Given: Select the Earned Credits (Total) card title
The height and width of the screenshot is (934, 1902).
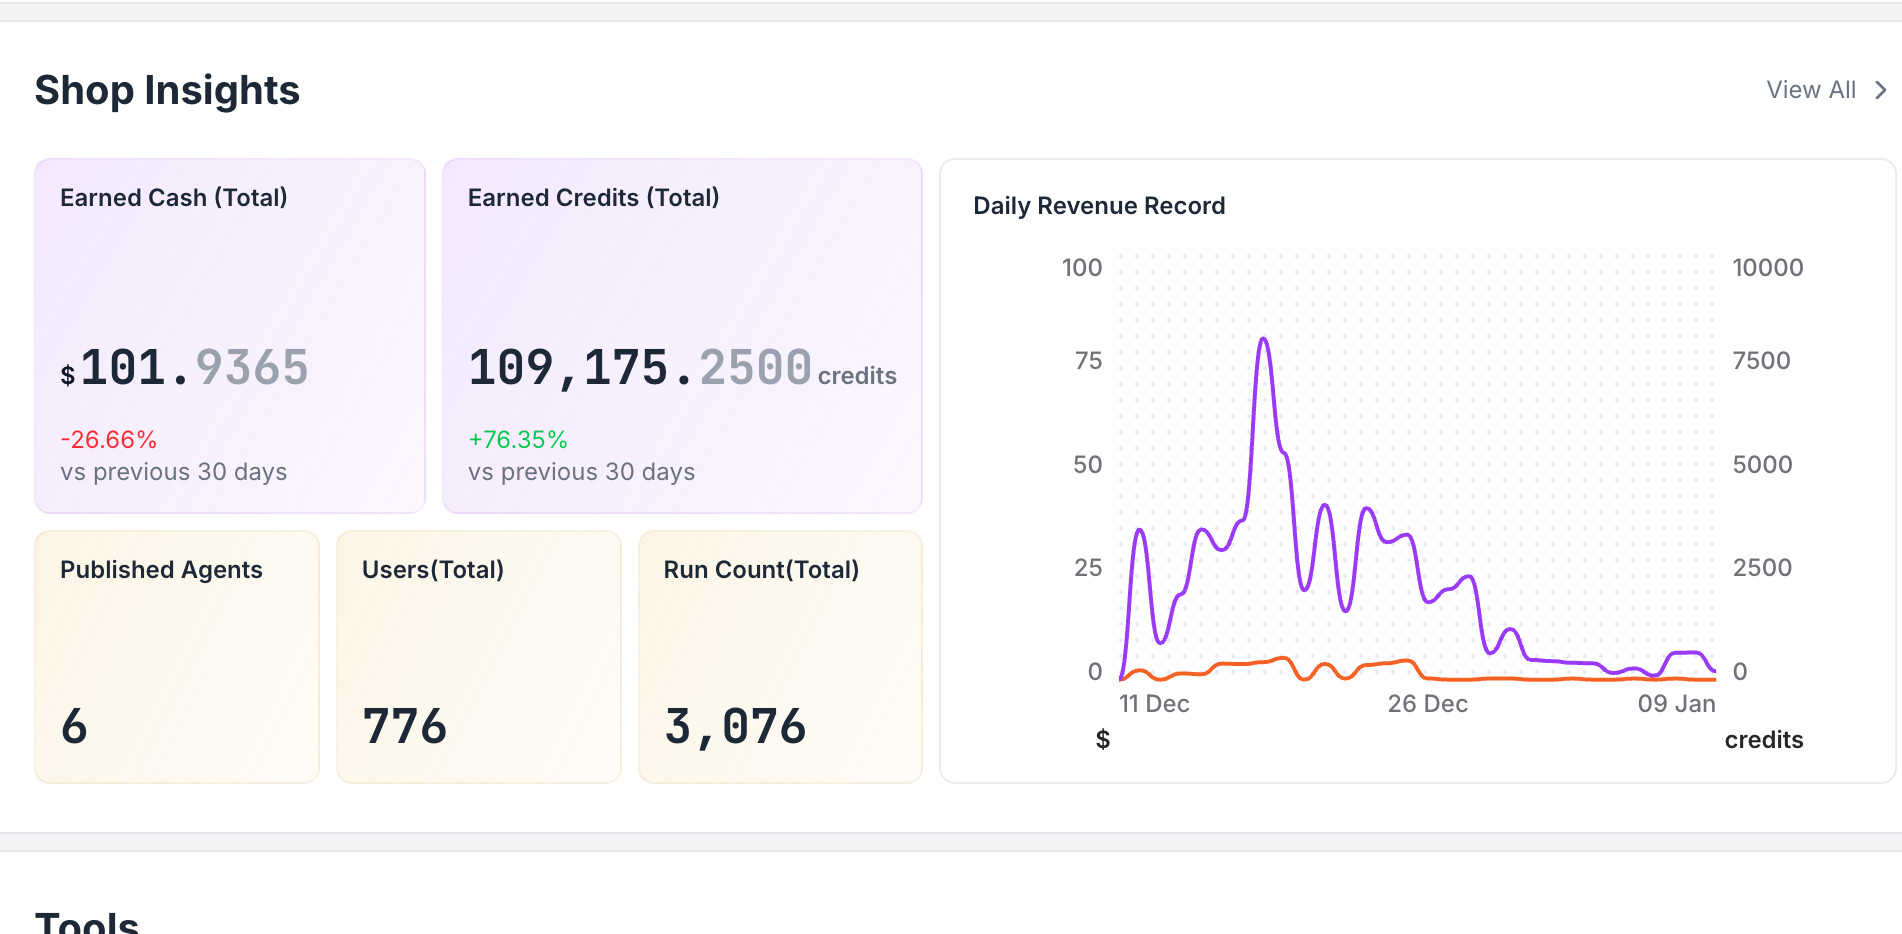Looking at the screenshot, I should coord(593,198).
